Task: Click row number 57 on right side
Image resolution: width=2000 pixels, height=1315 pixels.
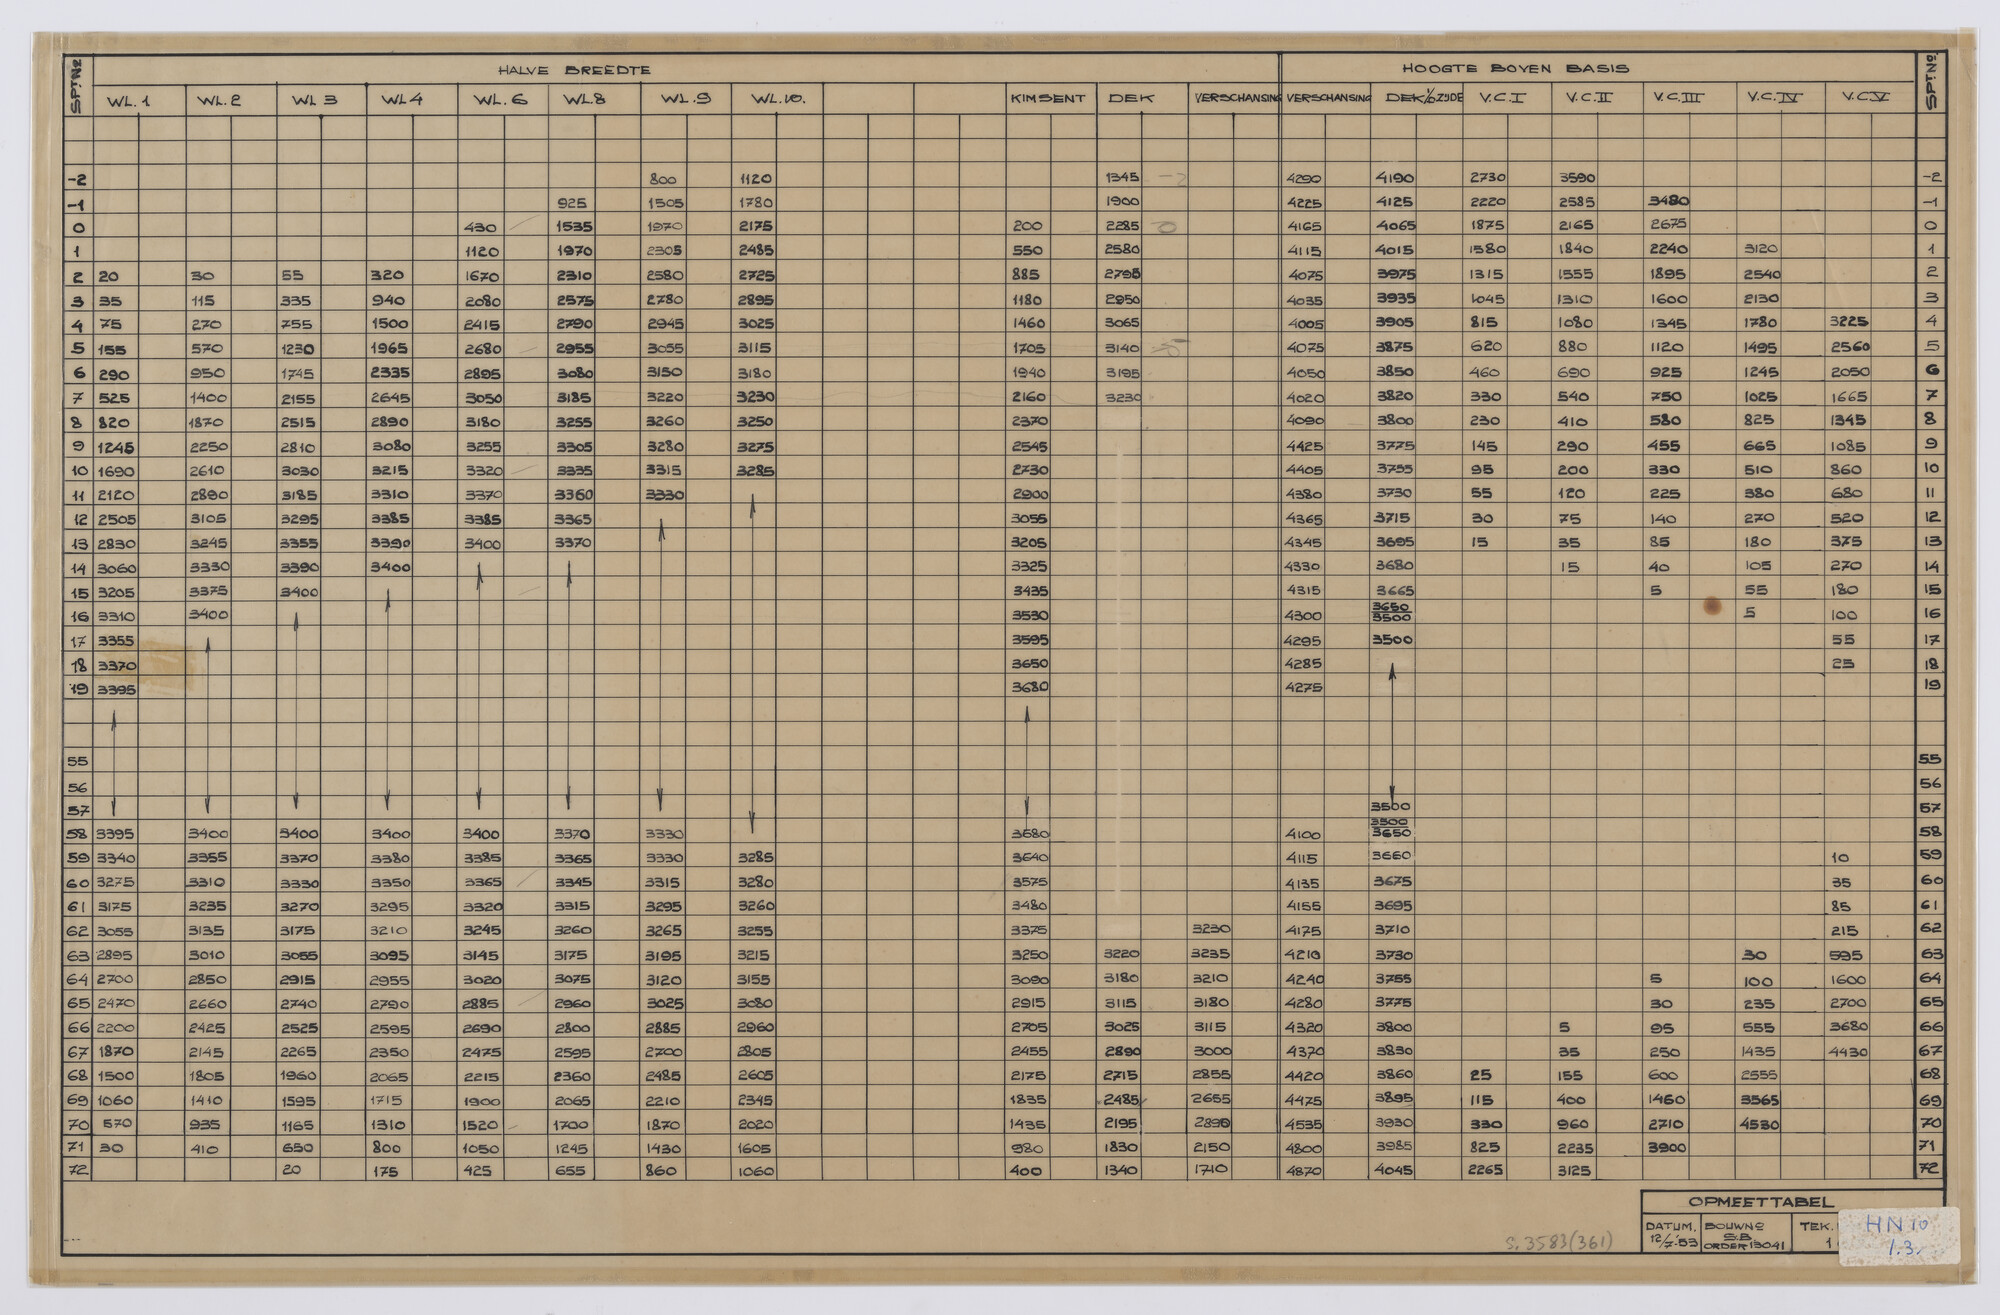Action: (1930, 809)
